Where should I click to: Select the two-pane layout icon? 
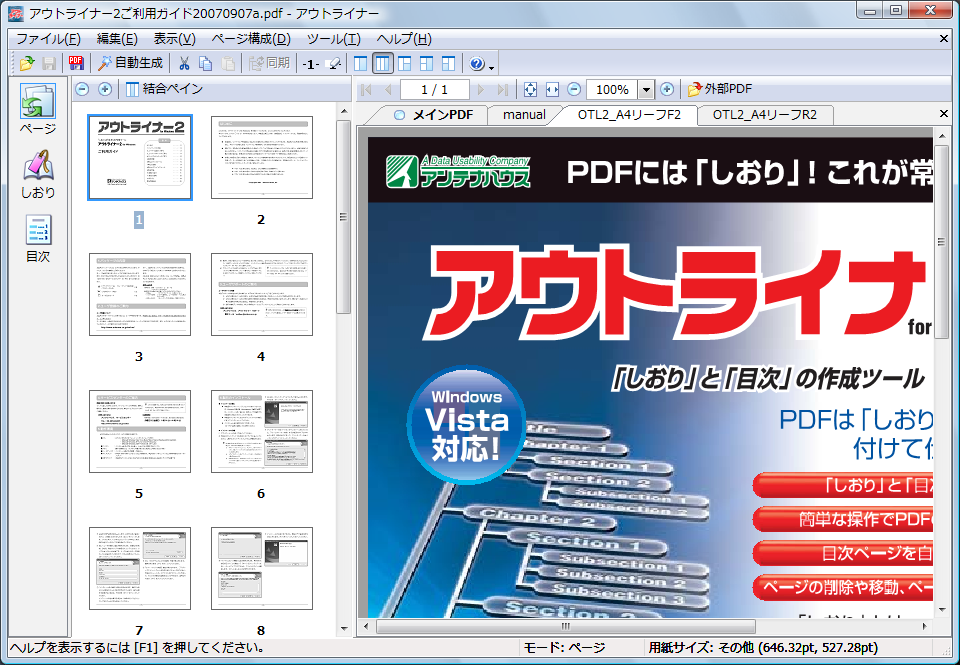tap(361, 63)
